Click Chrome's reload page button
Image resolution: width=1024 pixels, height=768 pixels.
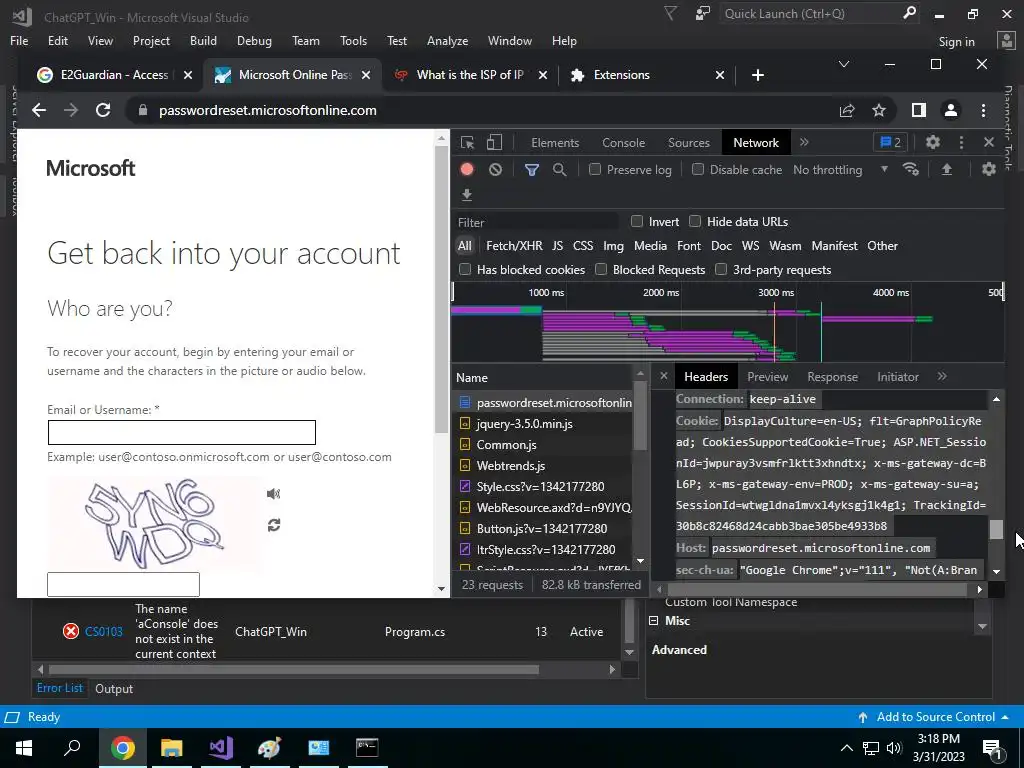(x=103, y=110)
